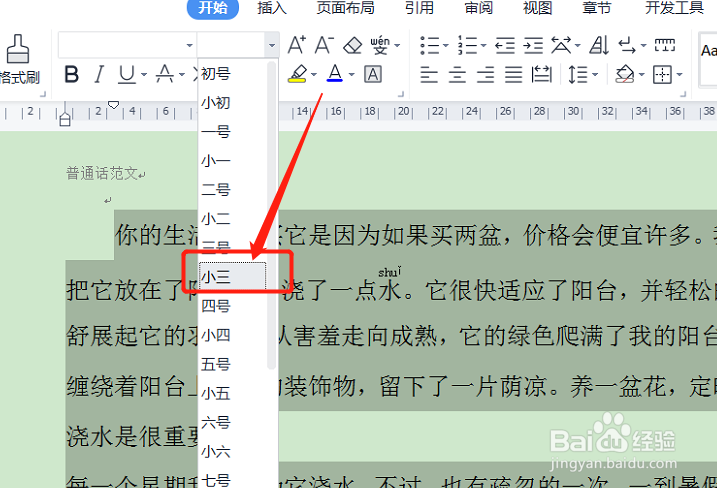Viewport: 717px width, 488px height.
Task: Open highlight color dropdown arrow
Action: click(x=314, y=75)
